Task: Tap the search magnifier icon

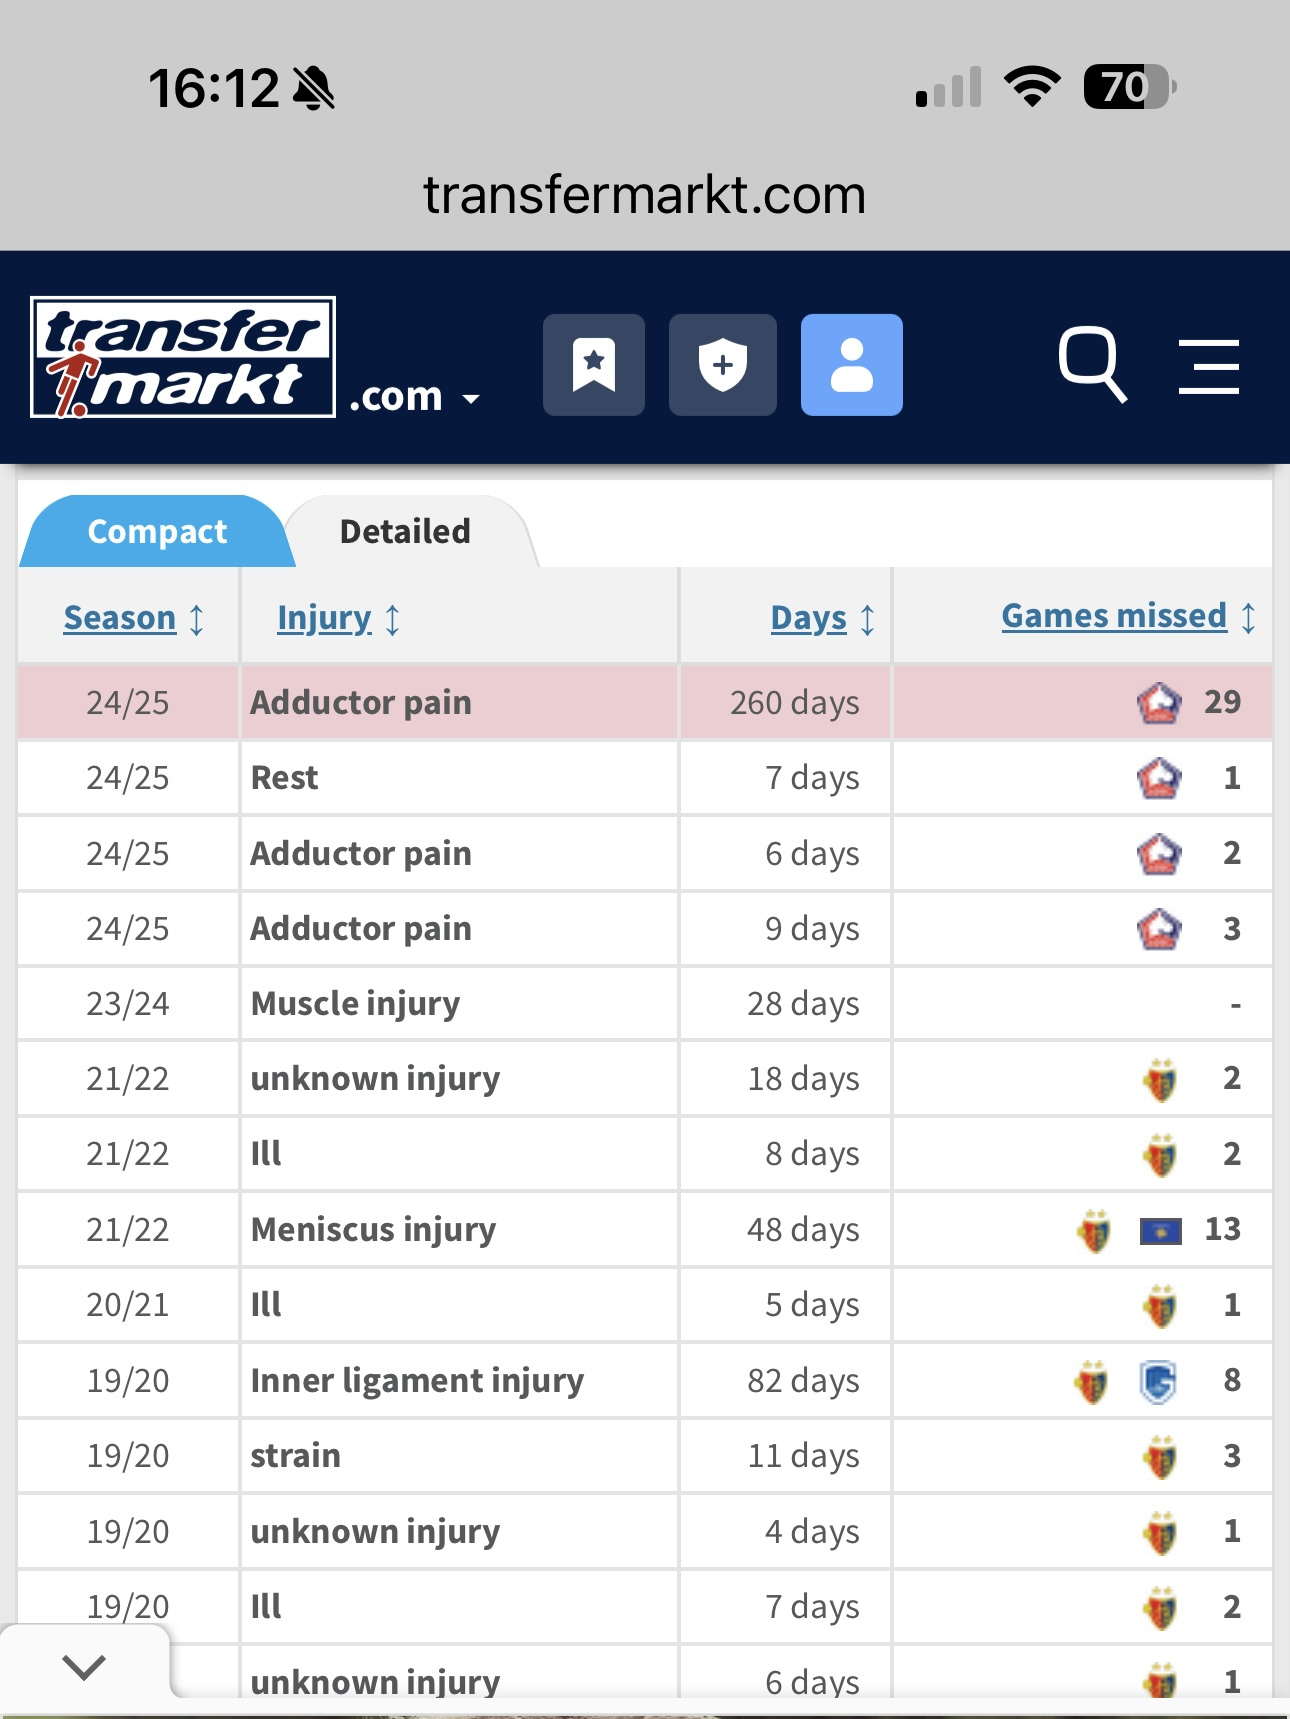Action: click(1093, 364)
